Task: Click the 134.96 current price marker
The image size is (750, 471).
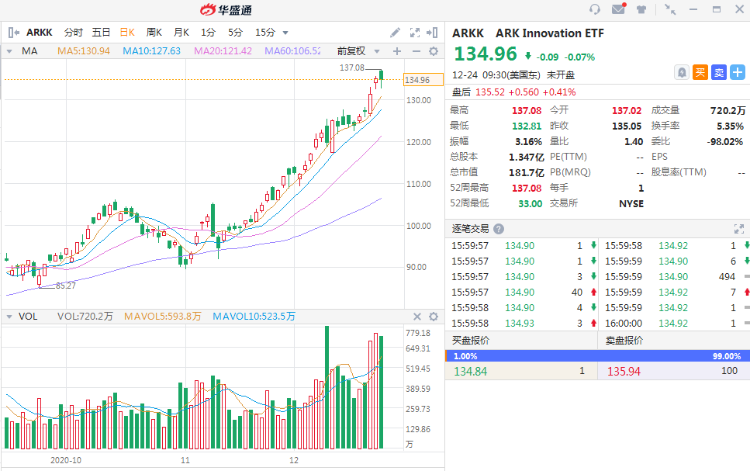Action: [x=423, y=80]
